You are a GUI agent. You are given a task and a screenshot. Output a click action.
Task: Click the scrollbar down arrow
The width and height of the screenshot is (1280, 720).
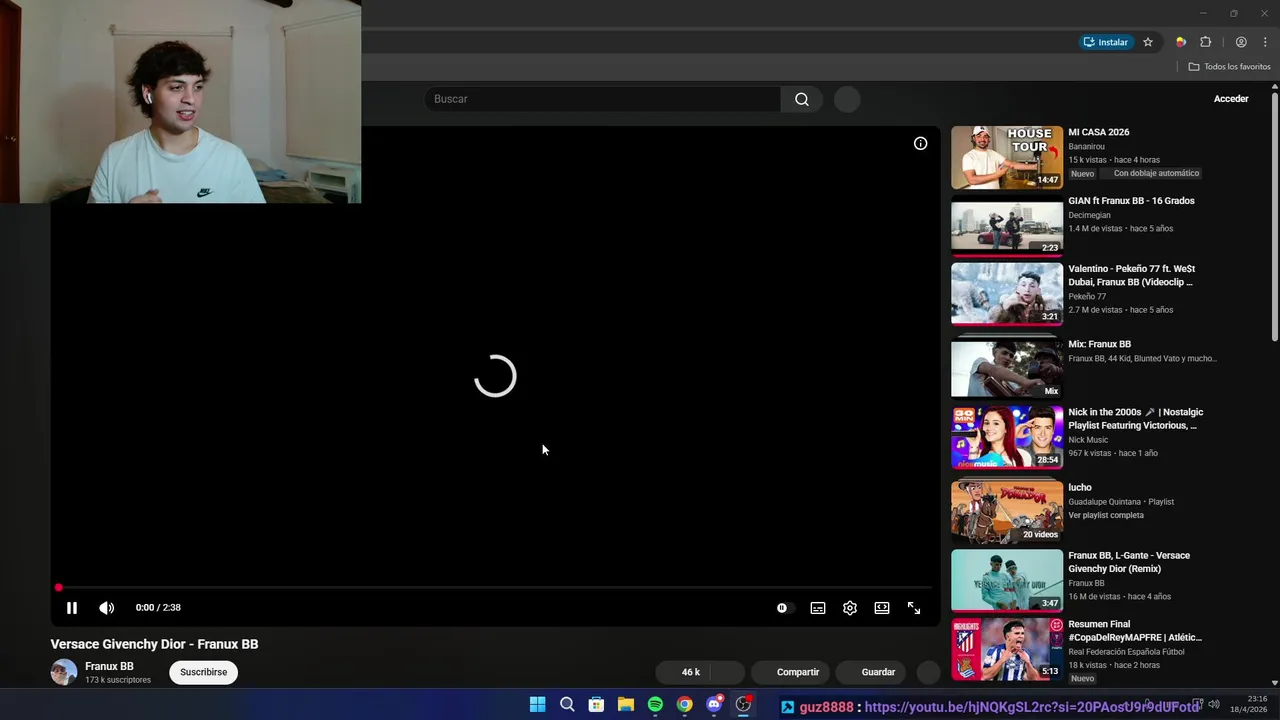coord(1275,685)
